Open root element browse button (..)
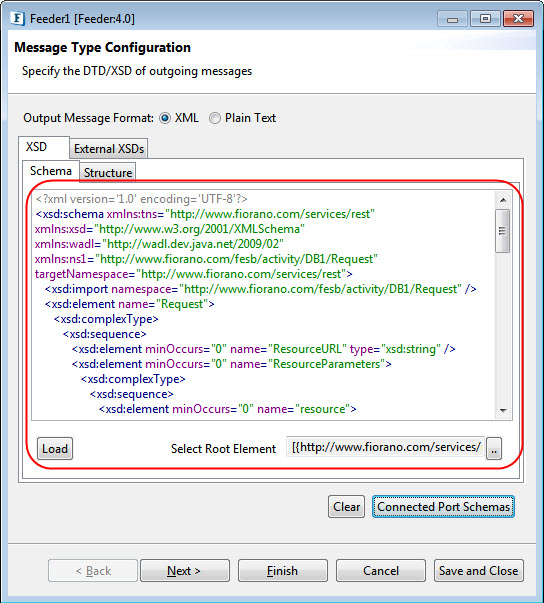 pyautogui.click(x=494, y=448)
